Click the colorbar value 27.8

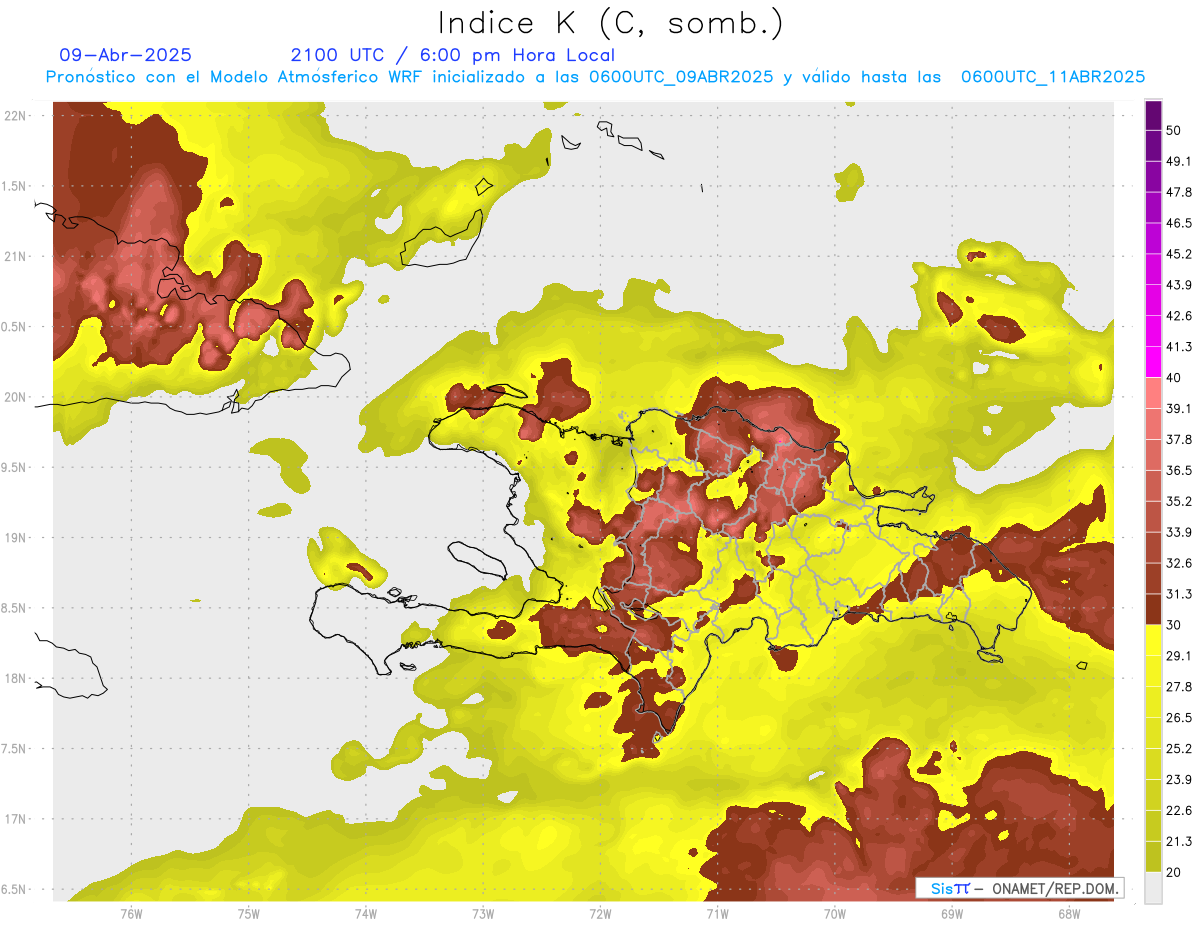point(1179,686)
